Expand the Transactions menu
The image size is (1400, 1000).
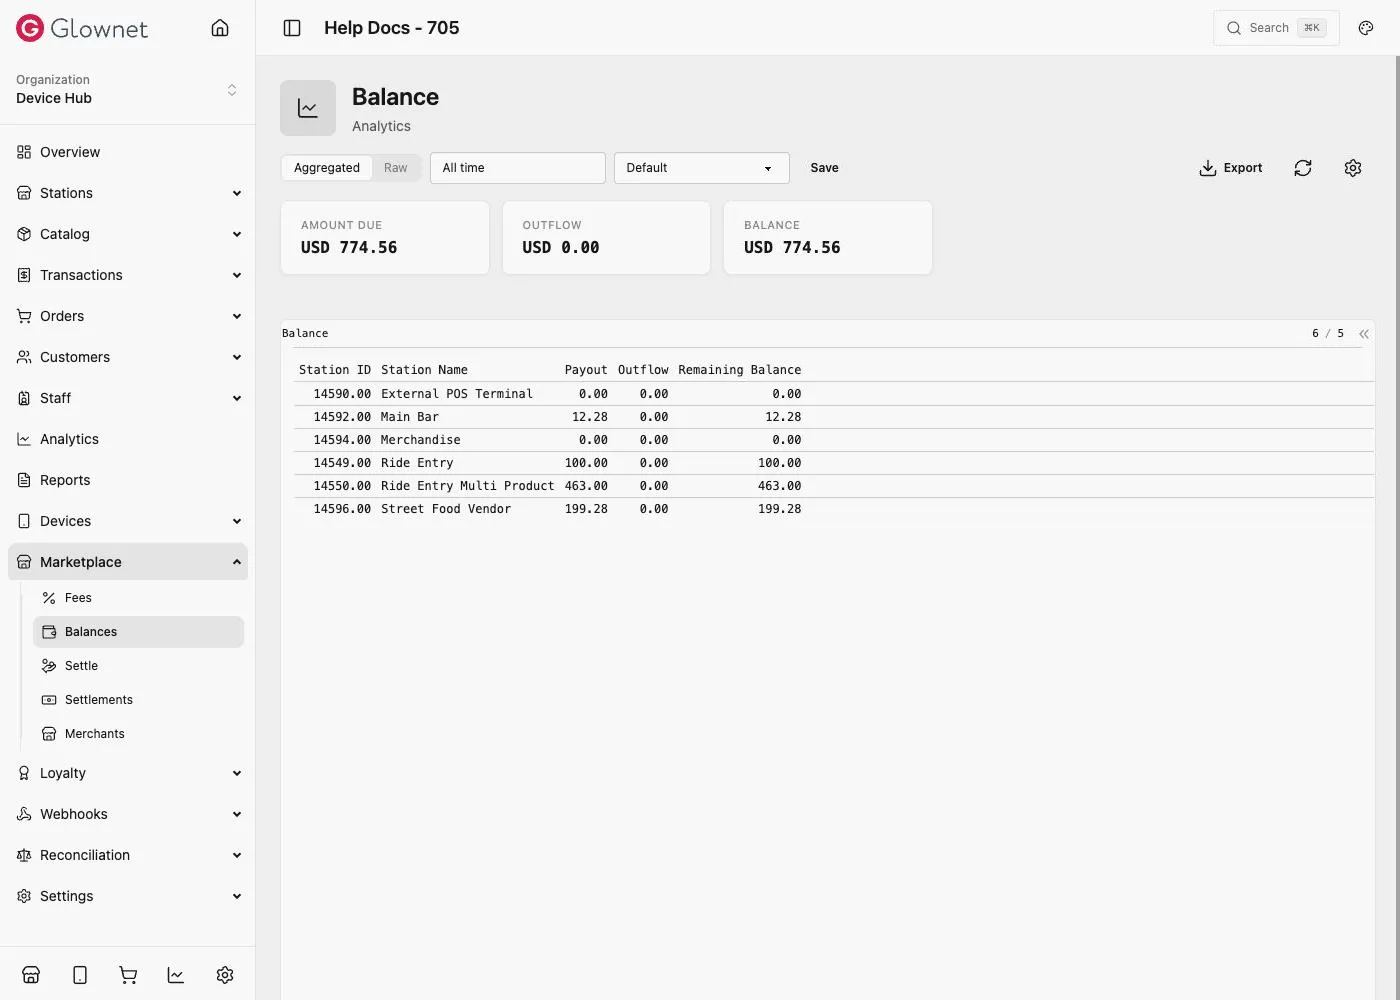(x=128, y=275)
